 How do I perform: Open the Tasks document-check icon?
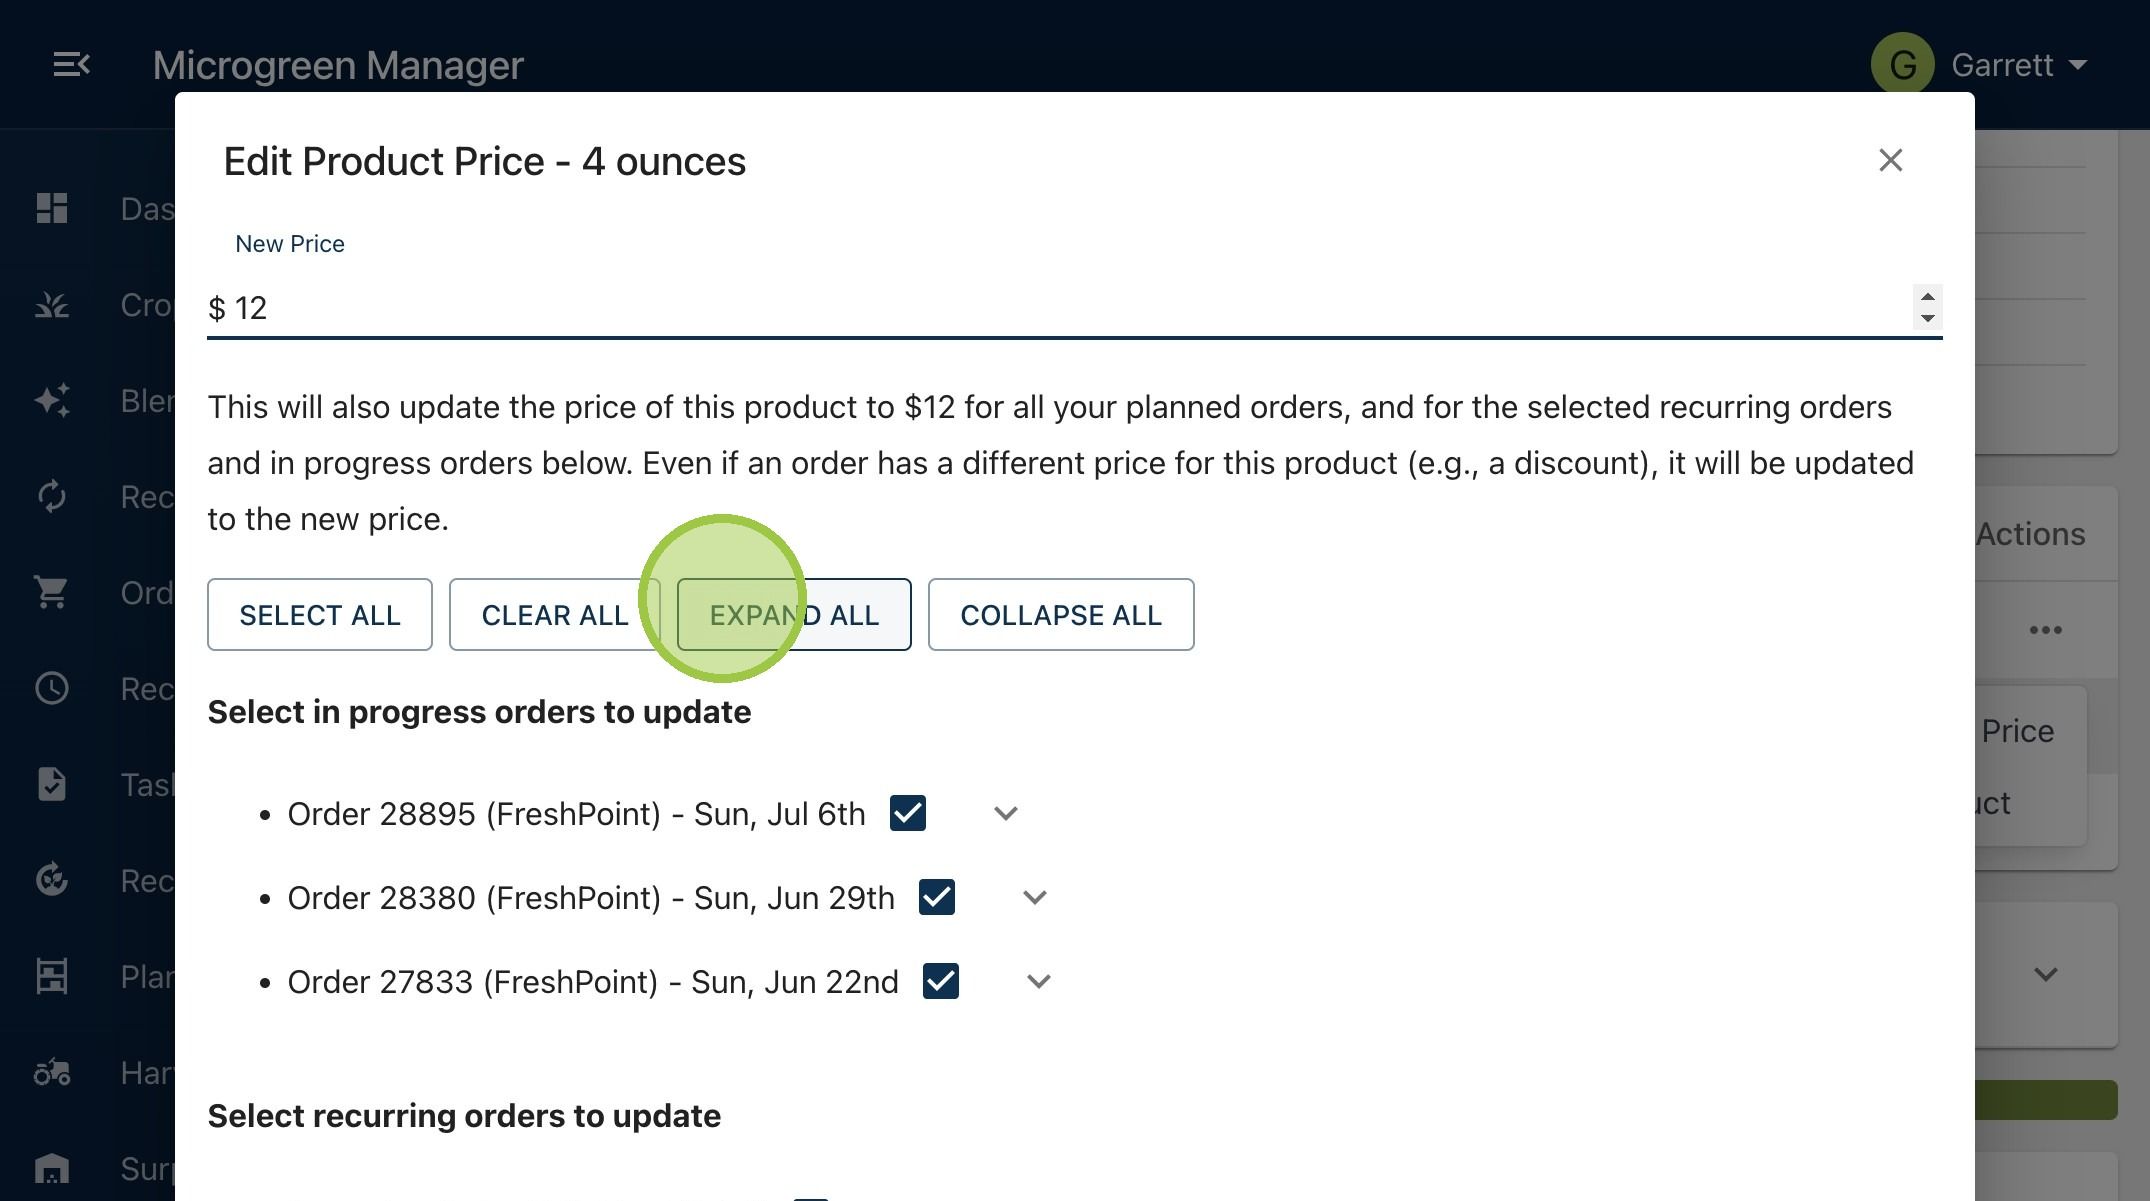(x=52, y=784)
